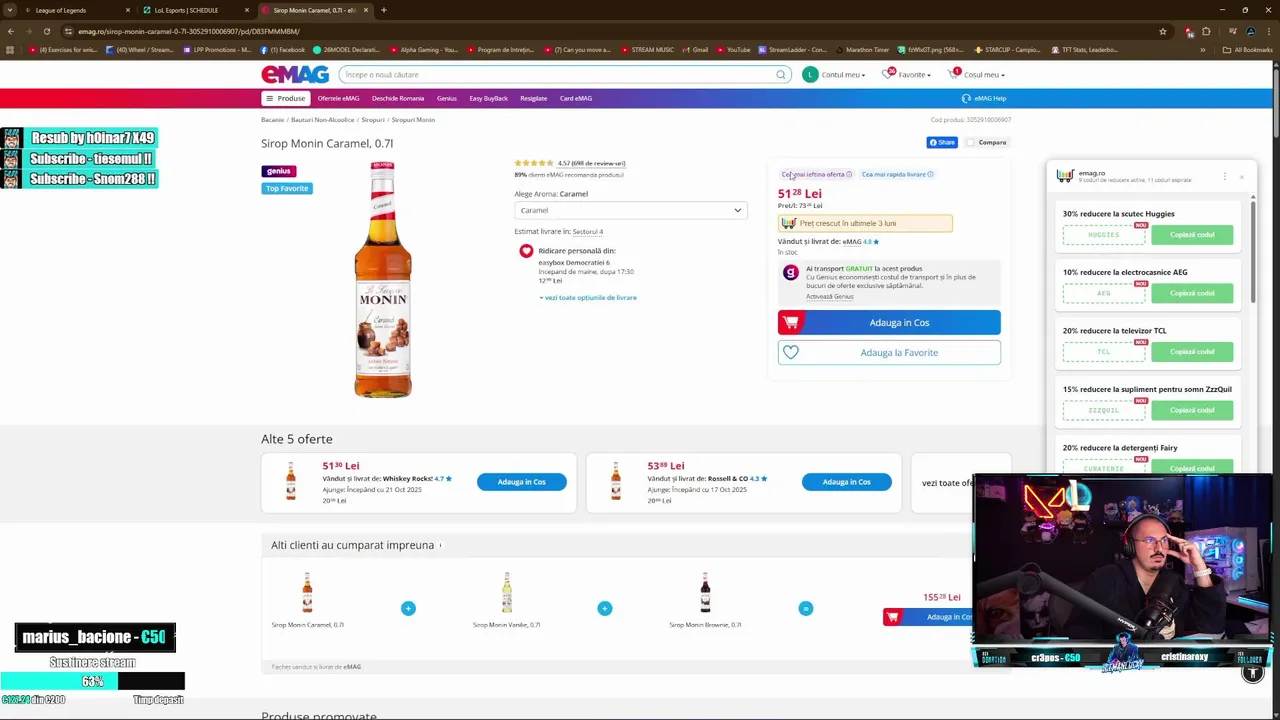Switch to LoL Esports SCHEDULE tab

pos(195,10)
